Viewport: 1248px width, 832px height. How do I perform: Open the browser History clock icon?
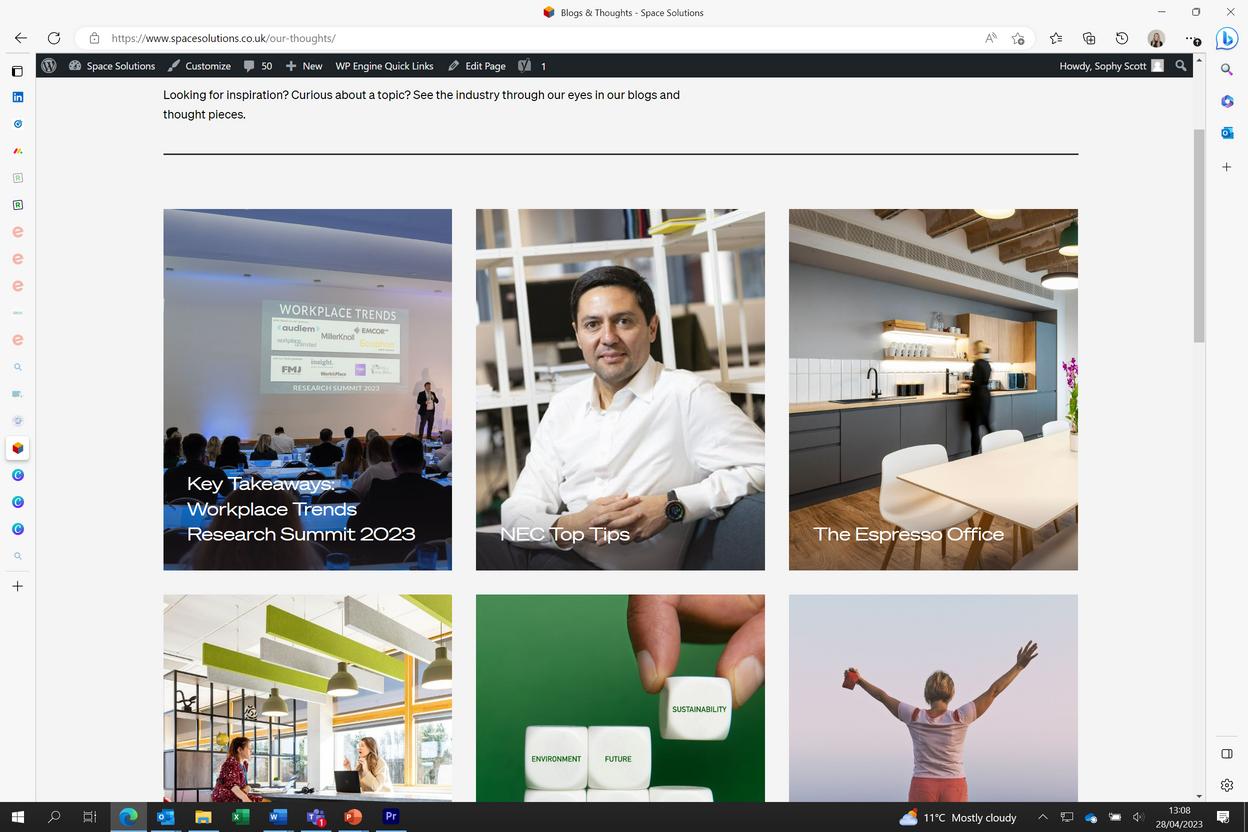[x=1122, y=38]
